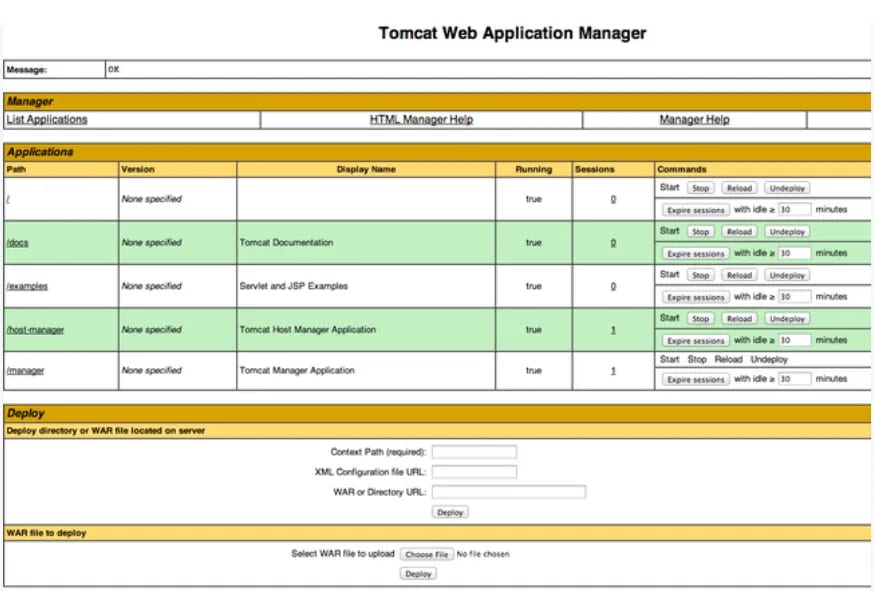The width and height of the screenshot is (874, 591).
Task: Open the root path / link
Action: pos(8,199)
